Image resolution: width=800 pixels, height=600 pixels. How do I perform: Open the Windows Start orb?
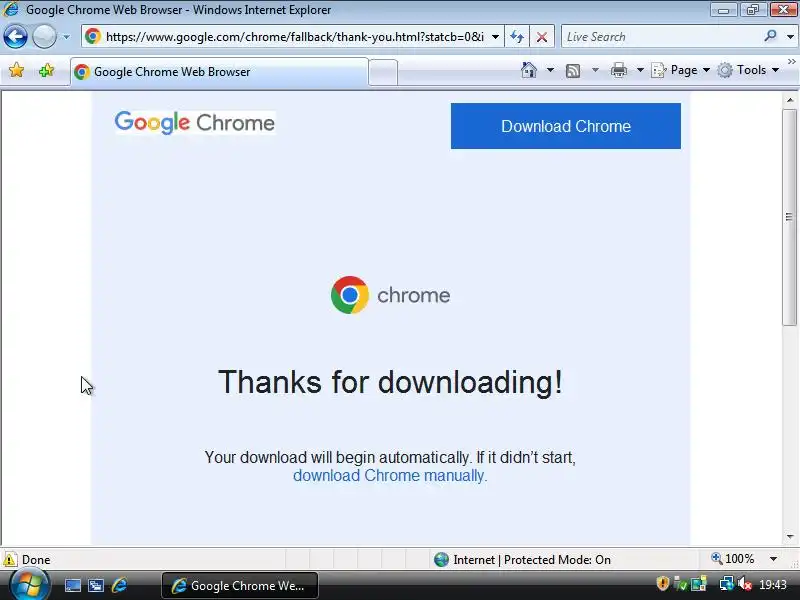coord(29,585)
